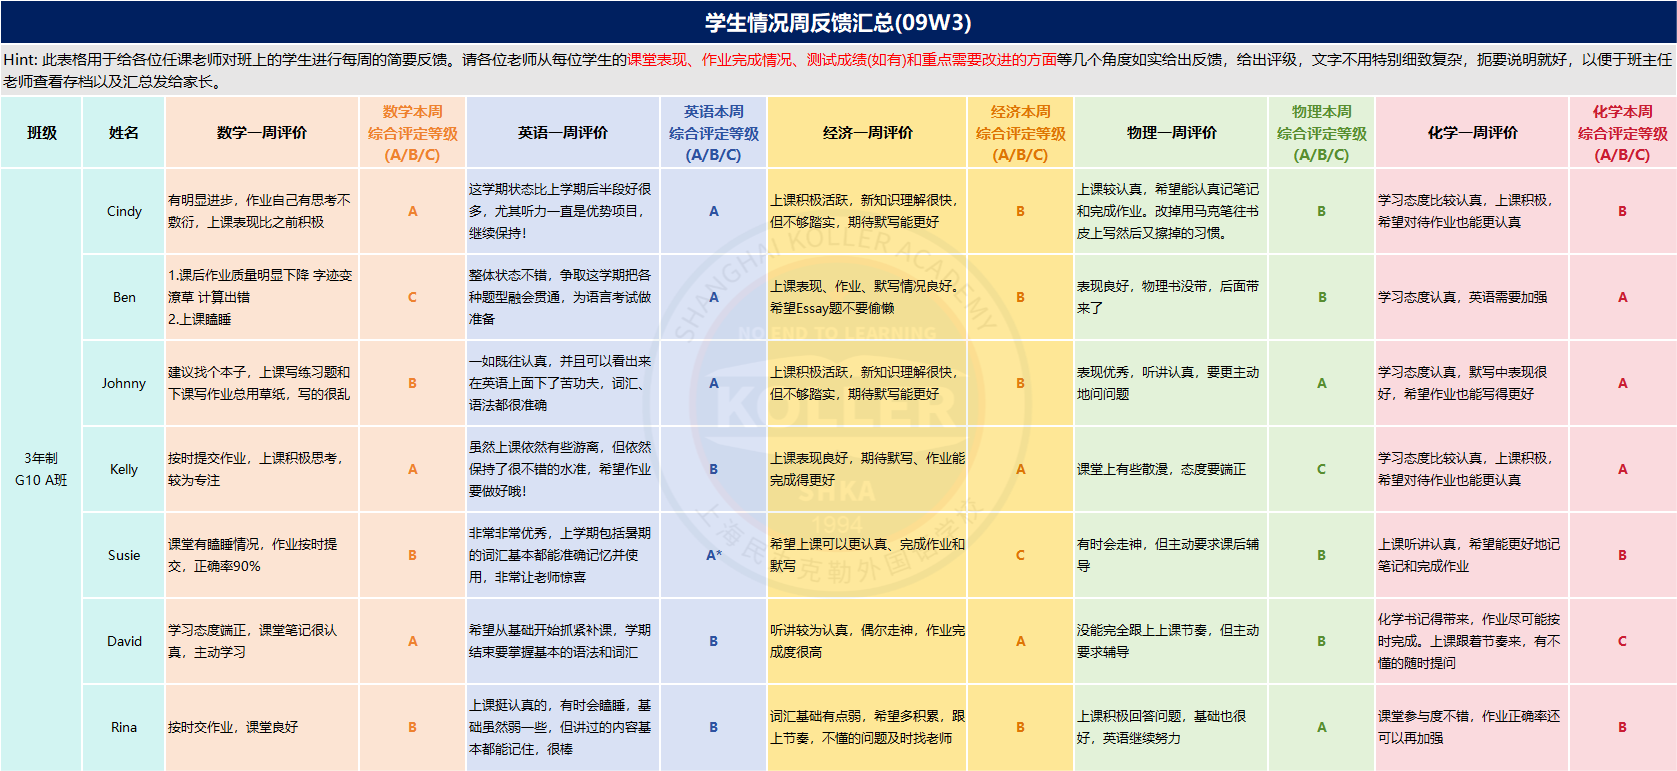This screenshot has width=1677, height=771.
Task: Click the 经济一周评价 header cell
Action: click(867, 133)
